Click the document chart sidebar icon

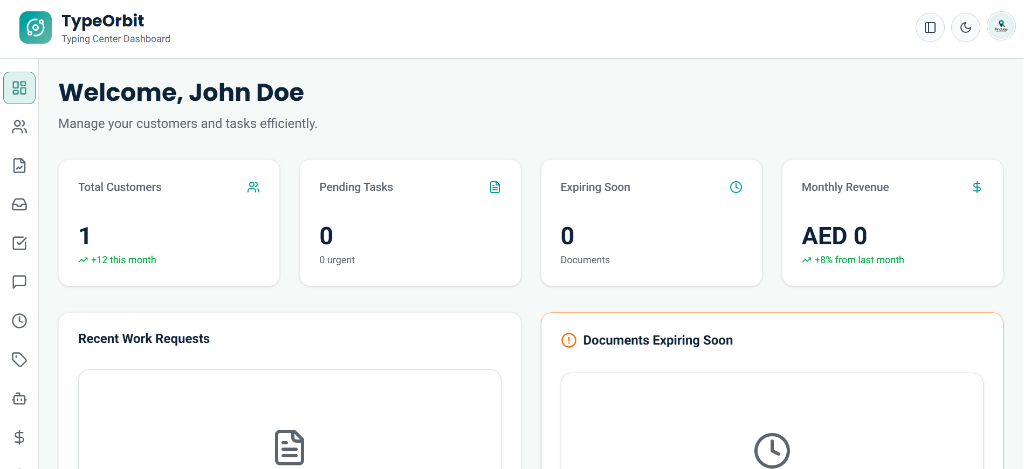pyautogui.click(x=19, y=166)
